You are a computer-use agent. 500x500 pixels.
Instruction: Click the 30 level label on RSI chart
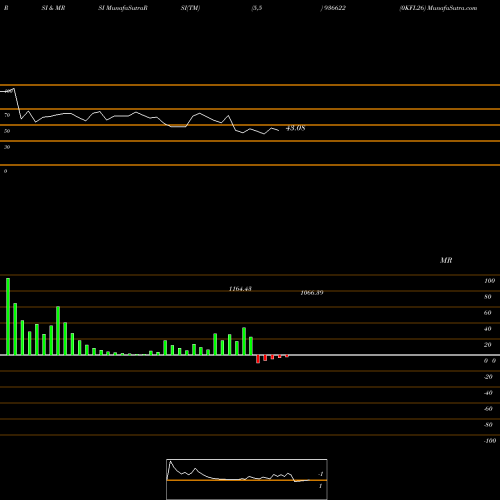pos(7,147)
